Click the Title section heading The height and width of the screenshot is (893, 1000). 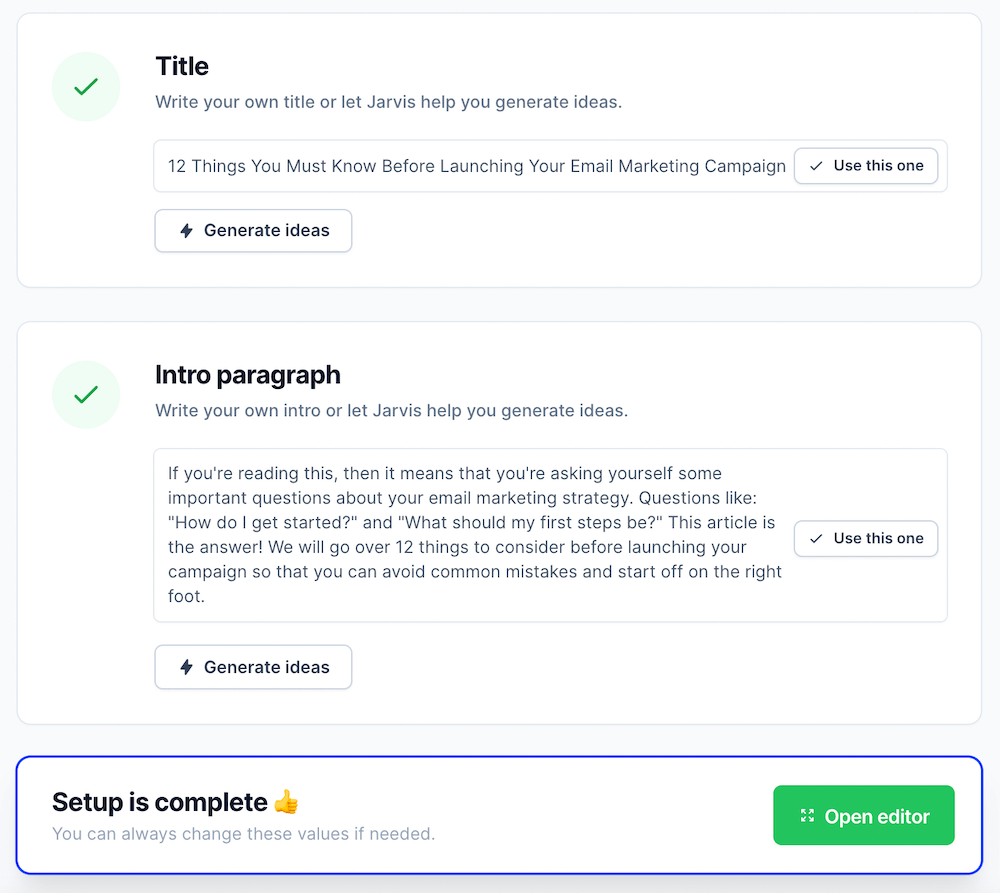point(182,67)
